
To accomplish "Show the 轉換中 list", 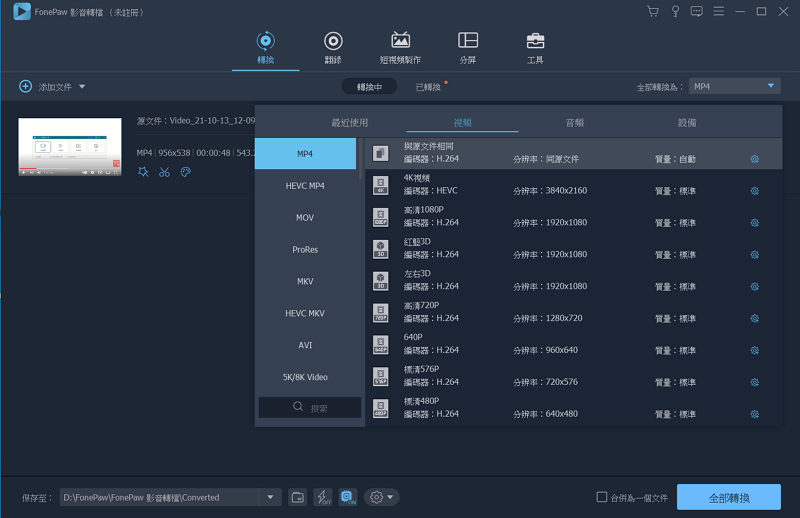I will click(x=369, y=87).
